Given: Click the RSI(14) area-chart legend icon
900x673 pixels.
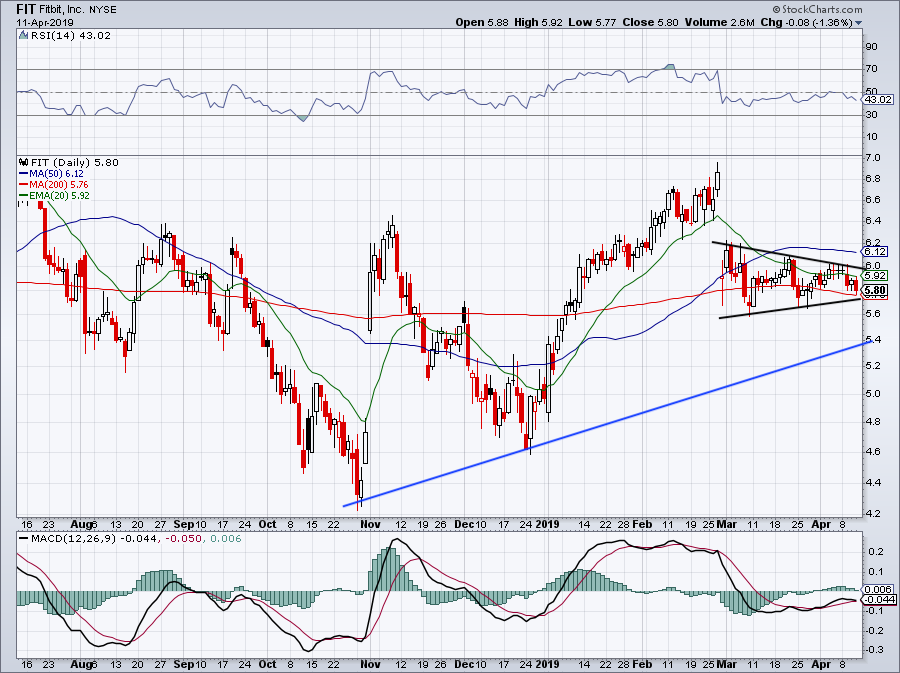Looking at the screenshot, I should point(23,35).
